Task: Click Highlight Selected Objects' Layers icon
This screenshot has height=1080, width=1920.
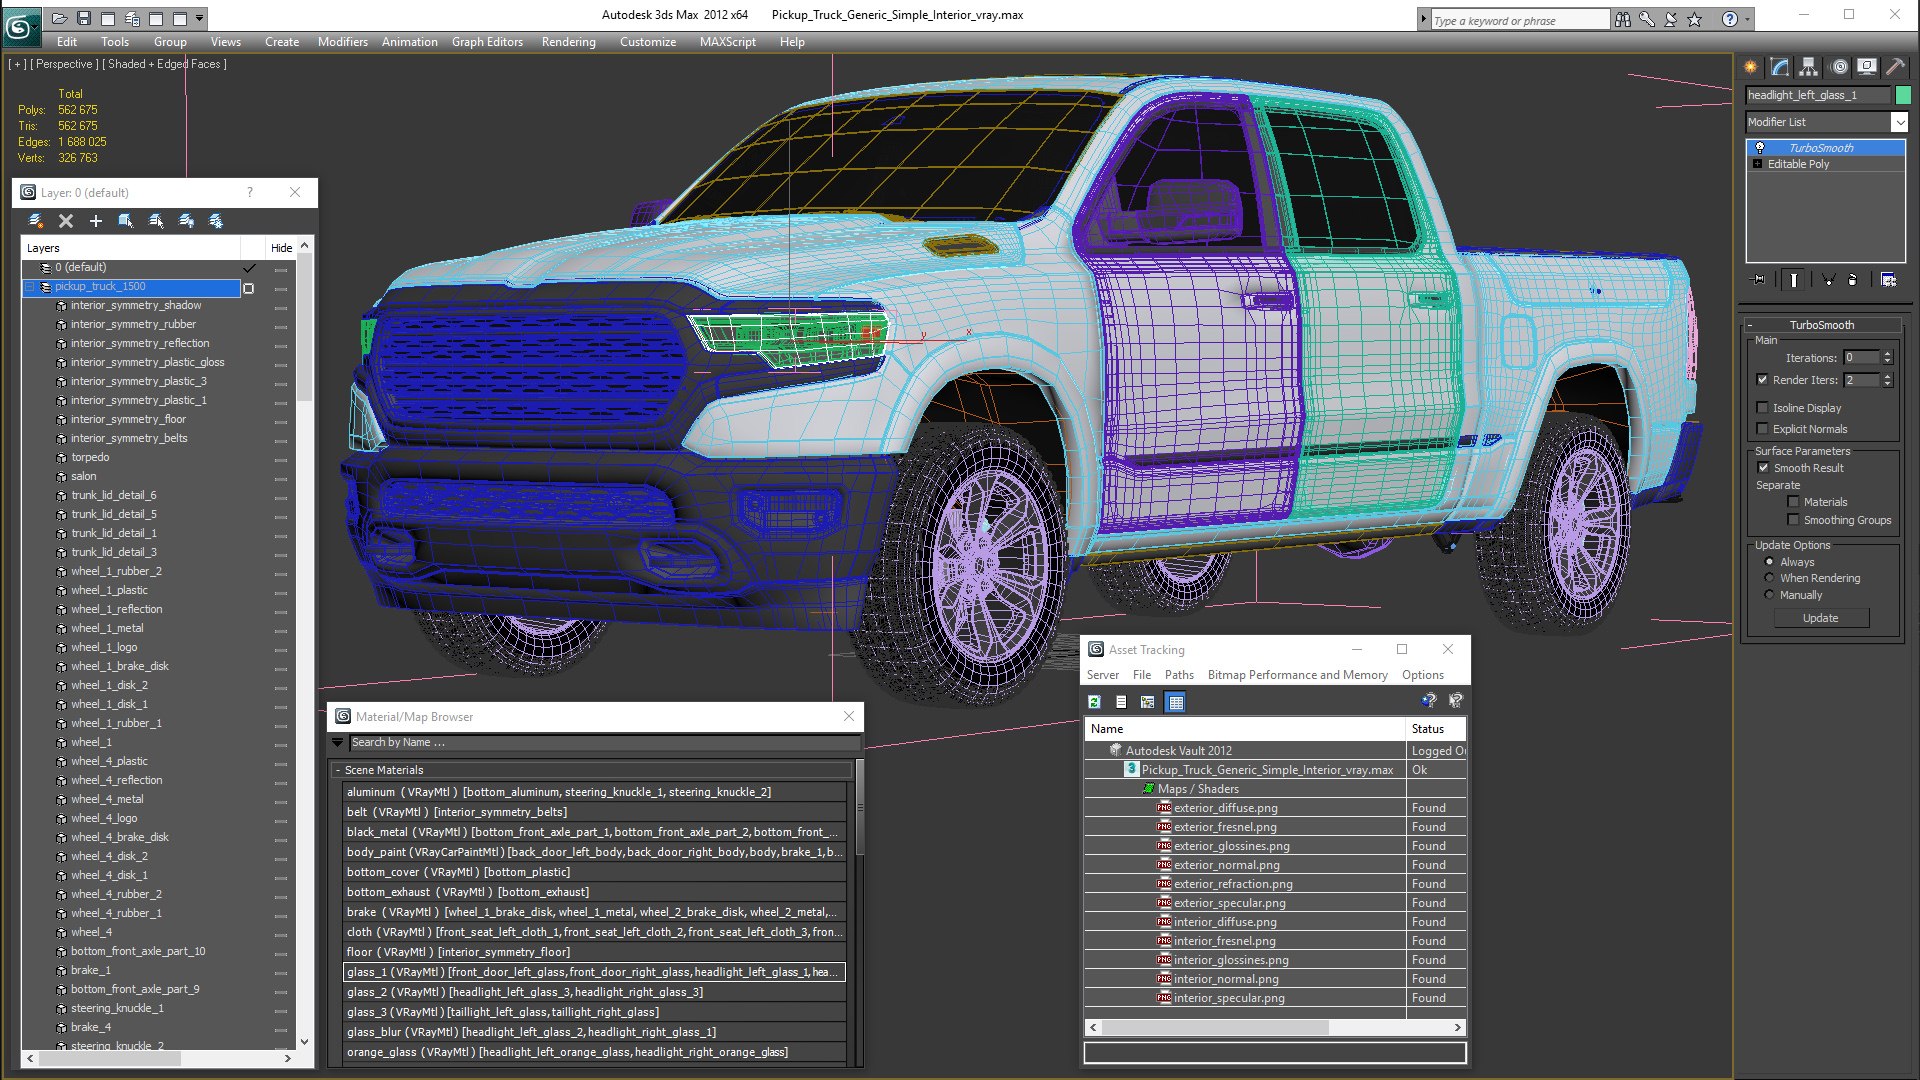Action: click(156, 221)
